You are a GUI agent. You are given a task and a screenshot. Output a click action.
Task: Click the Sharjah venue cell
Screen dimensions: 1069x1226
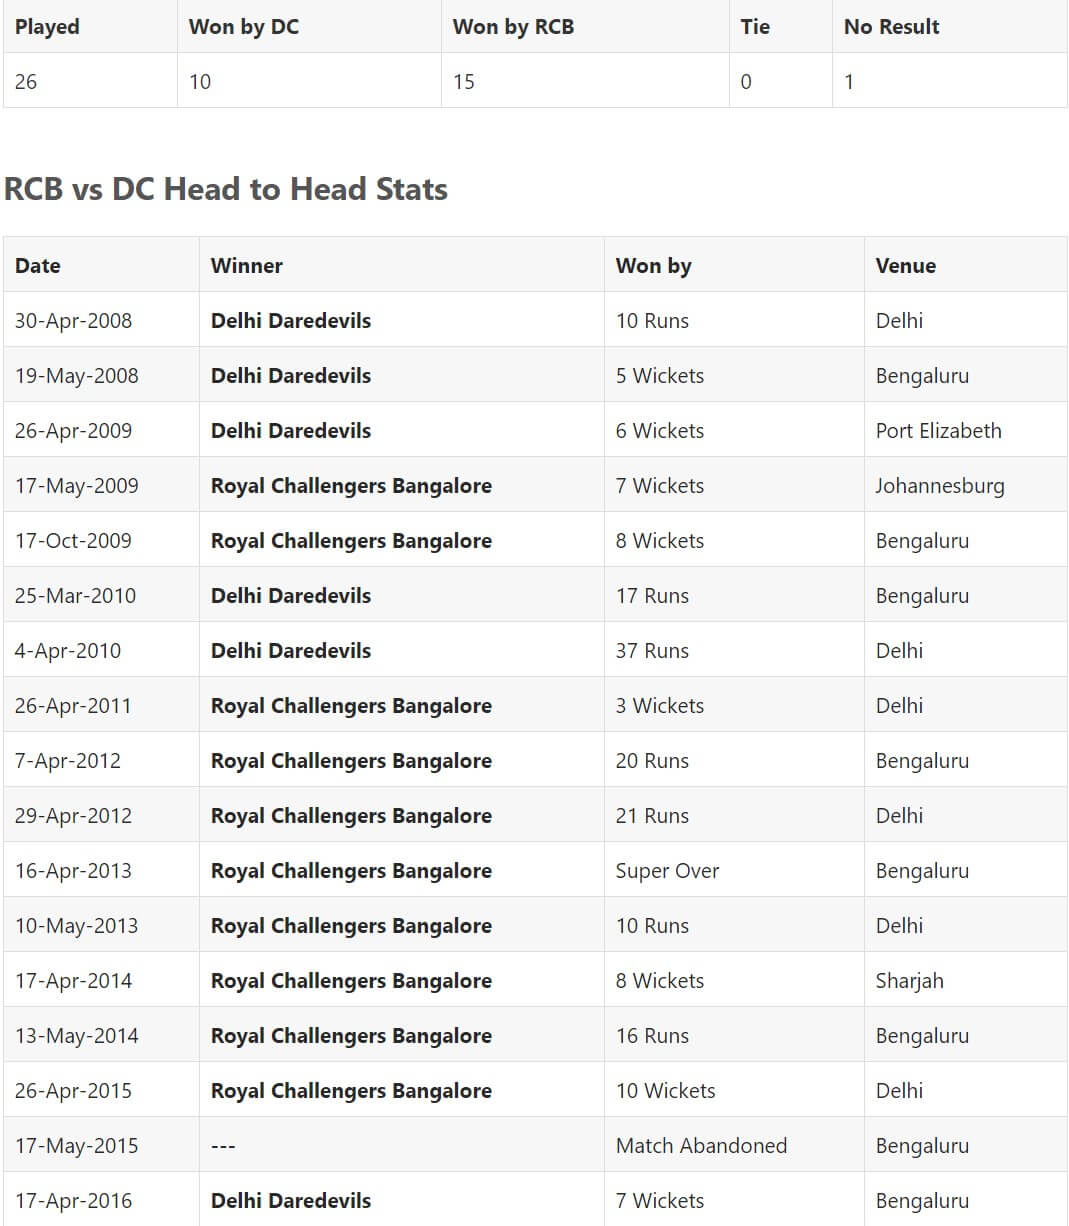909,981
